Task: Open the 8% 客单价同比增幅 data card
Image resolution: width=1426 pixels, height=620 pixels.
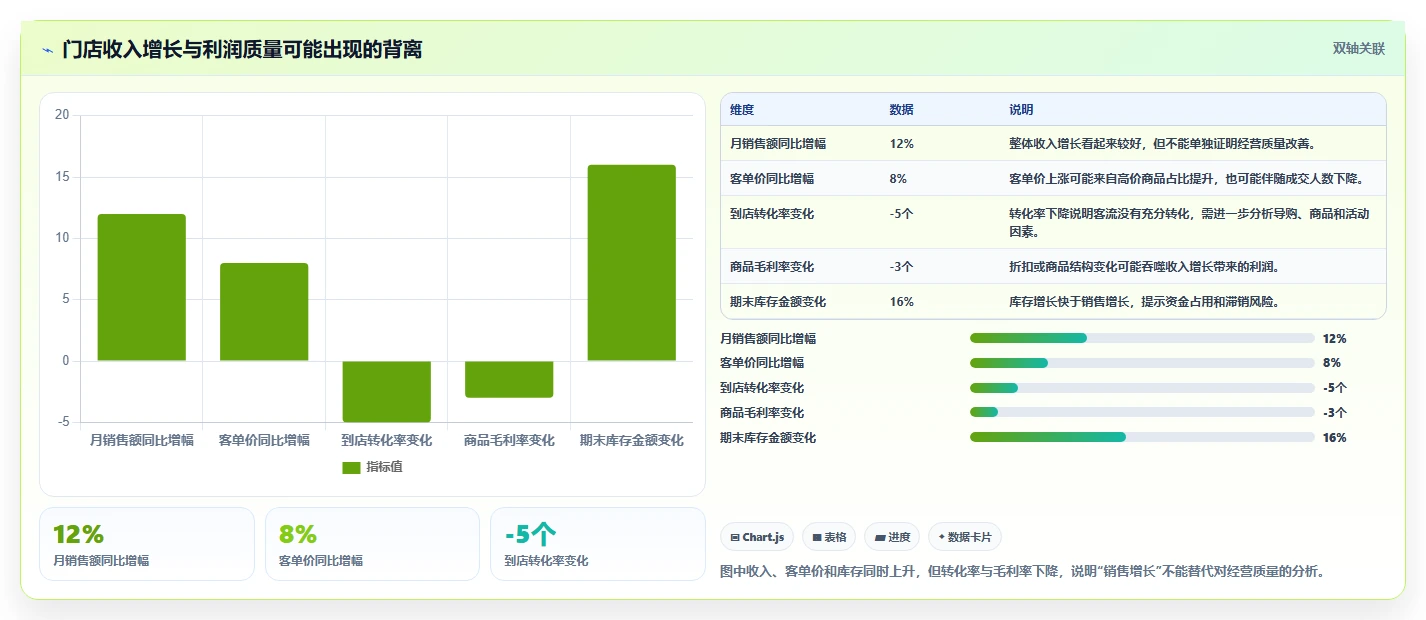Action: tap(372, 544)
